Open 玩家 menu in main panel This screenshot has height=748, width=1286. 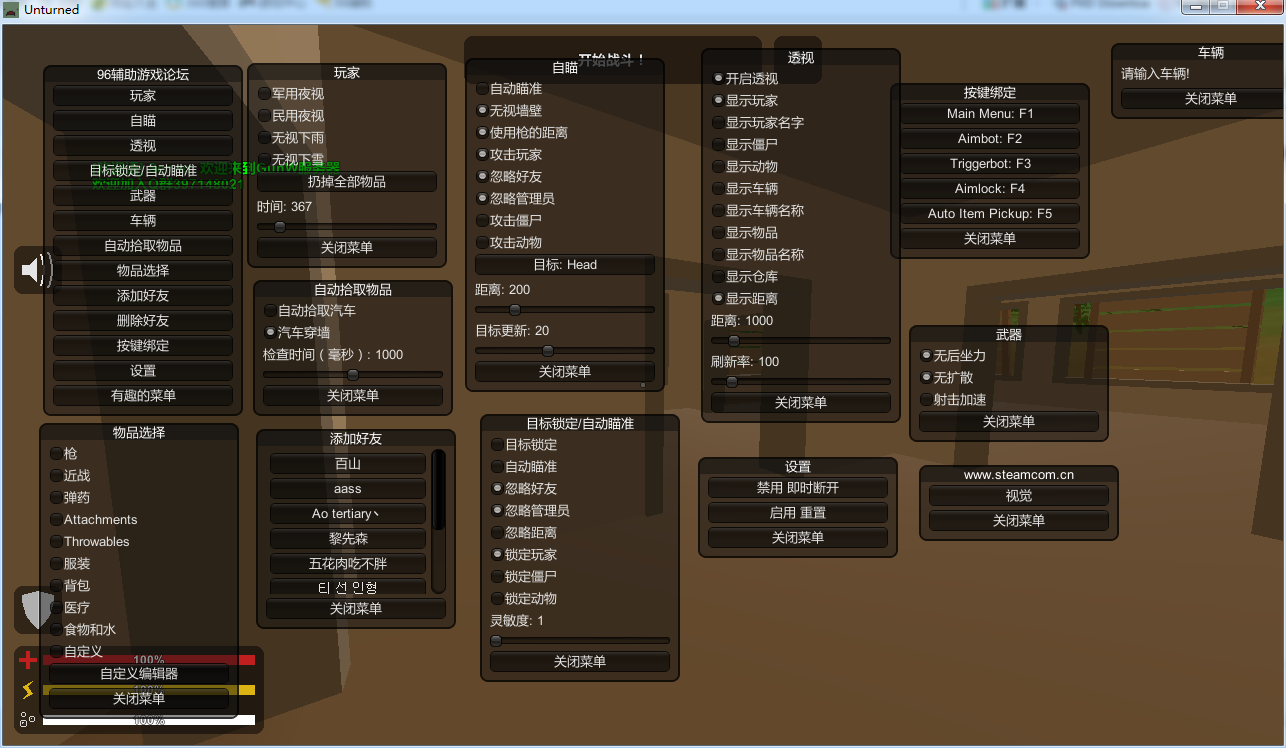(x=143, y=96)
